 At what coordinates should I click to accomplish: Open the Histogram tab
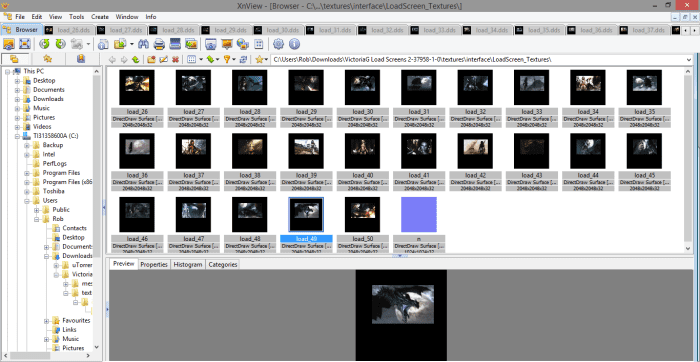(x=188, y=265)
